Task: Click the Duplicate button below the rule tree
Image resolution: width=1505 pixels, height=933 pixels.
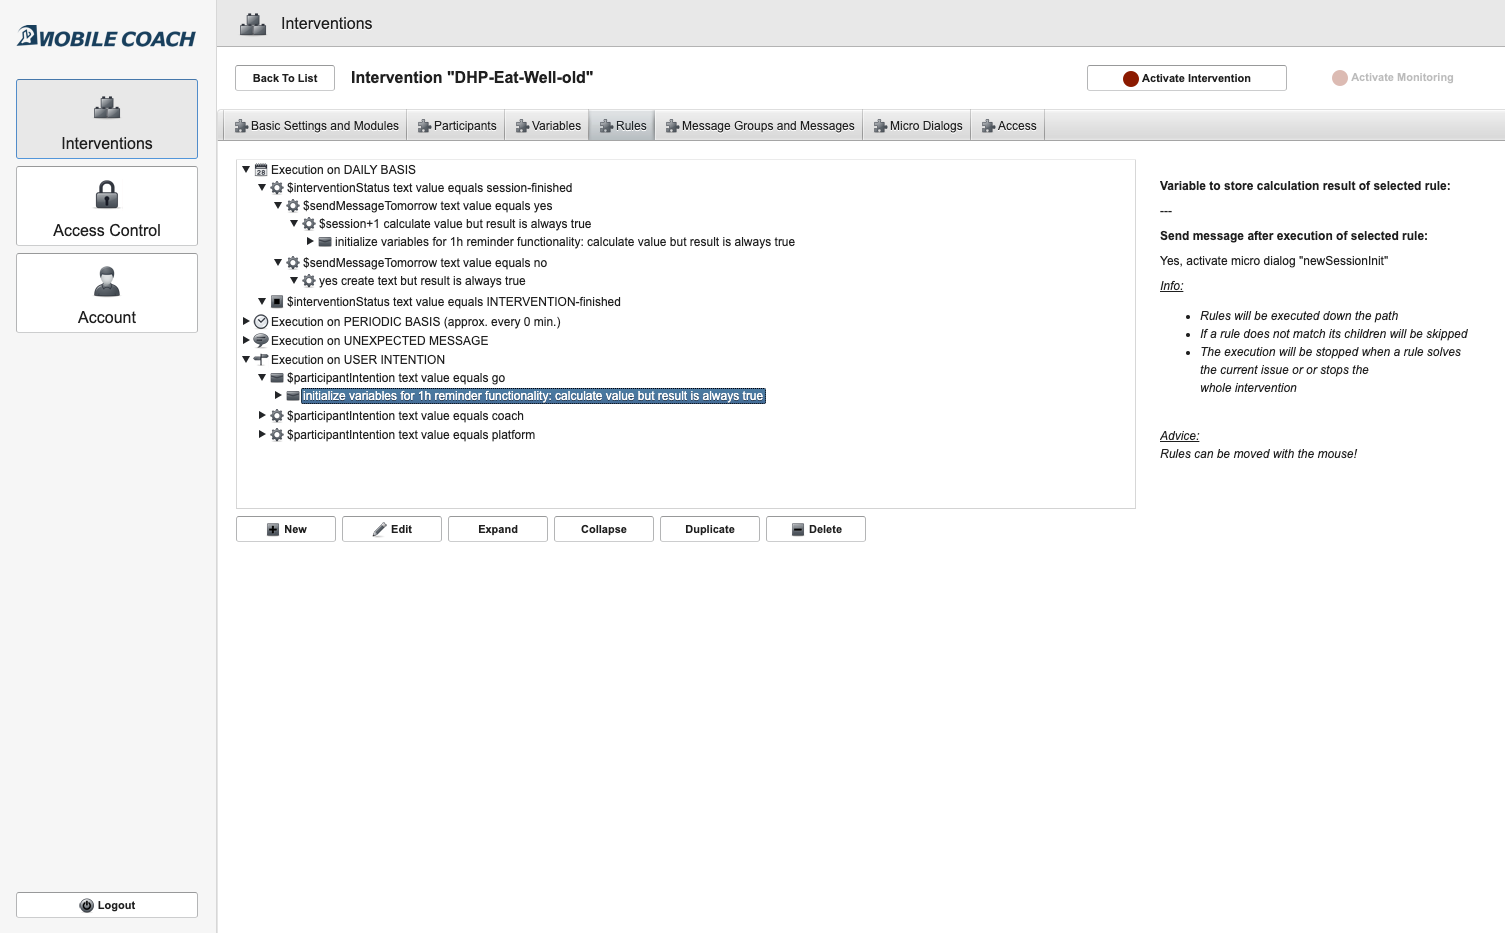Action: (x=709, y=529)
